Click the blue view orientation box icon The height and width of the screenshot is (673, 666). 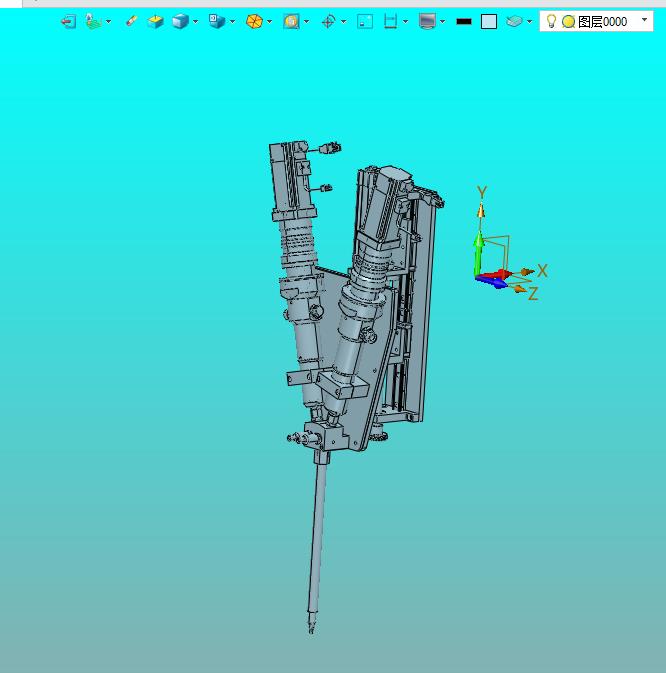coord(217,21)
